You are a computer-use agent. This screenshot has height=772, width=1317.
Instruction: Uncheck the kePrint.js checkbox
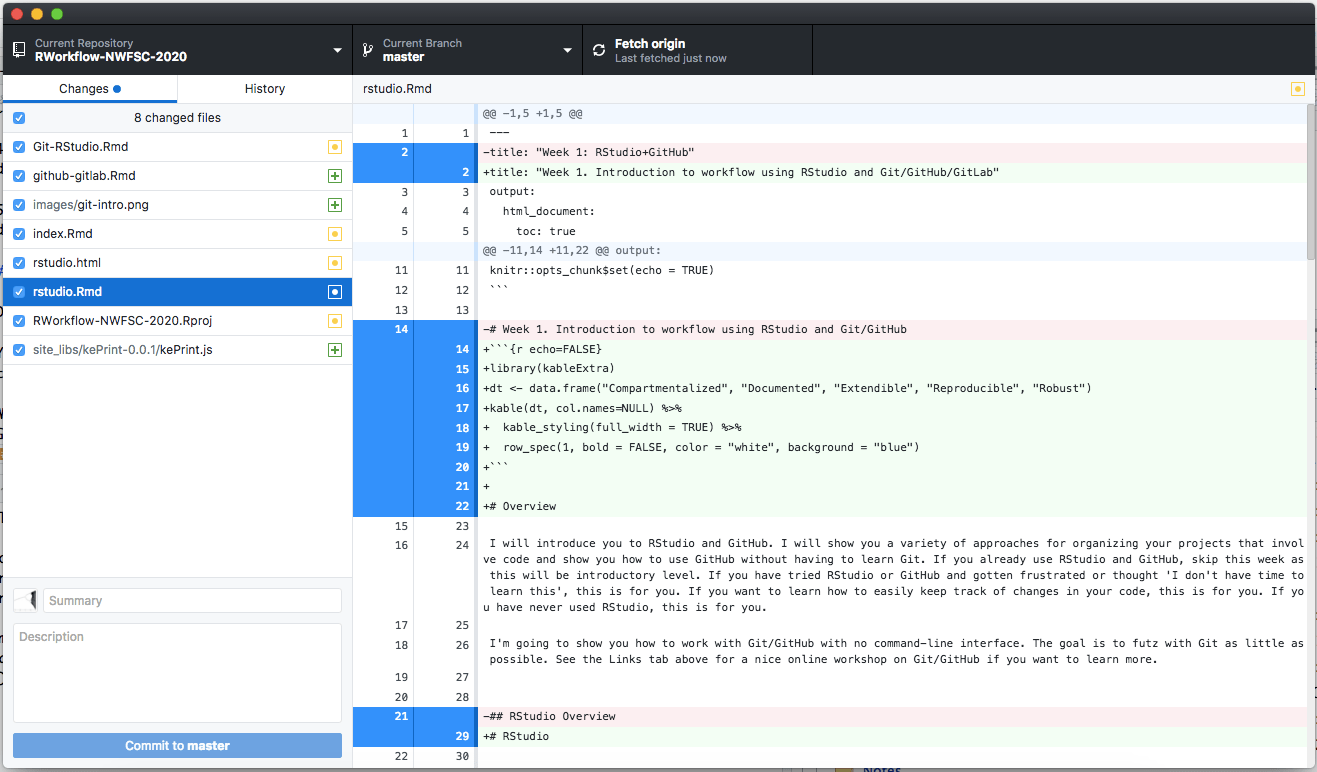click(x=19, y=350)
